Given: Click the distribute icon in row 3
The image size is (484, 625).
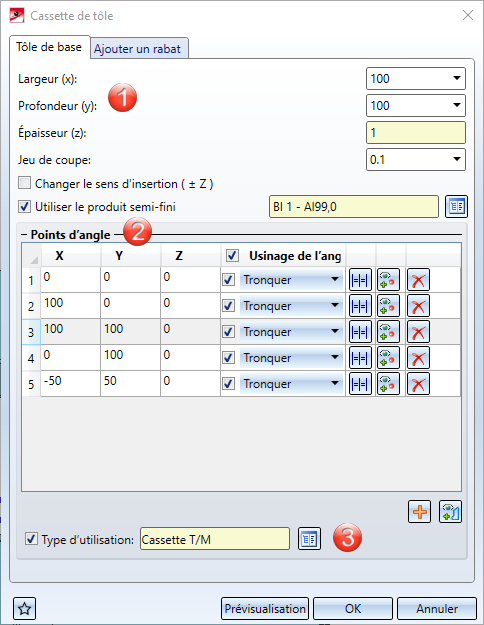Looking at the screenshot, I should coord(360,332).
